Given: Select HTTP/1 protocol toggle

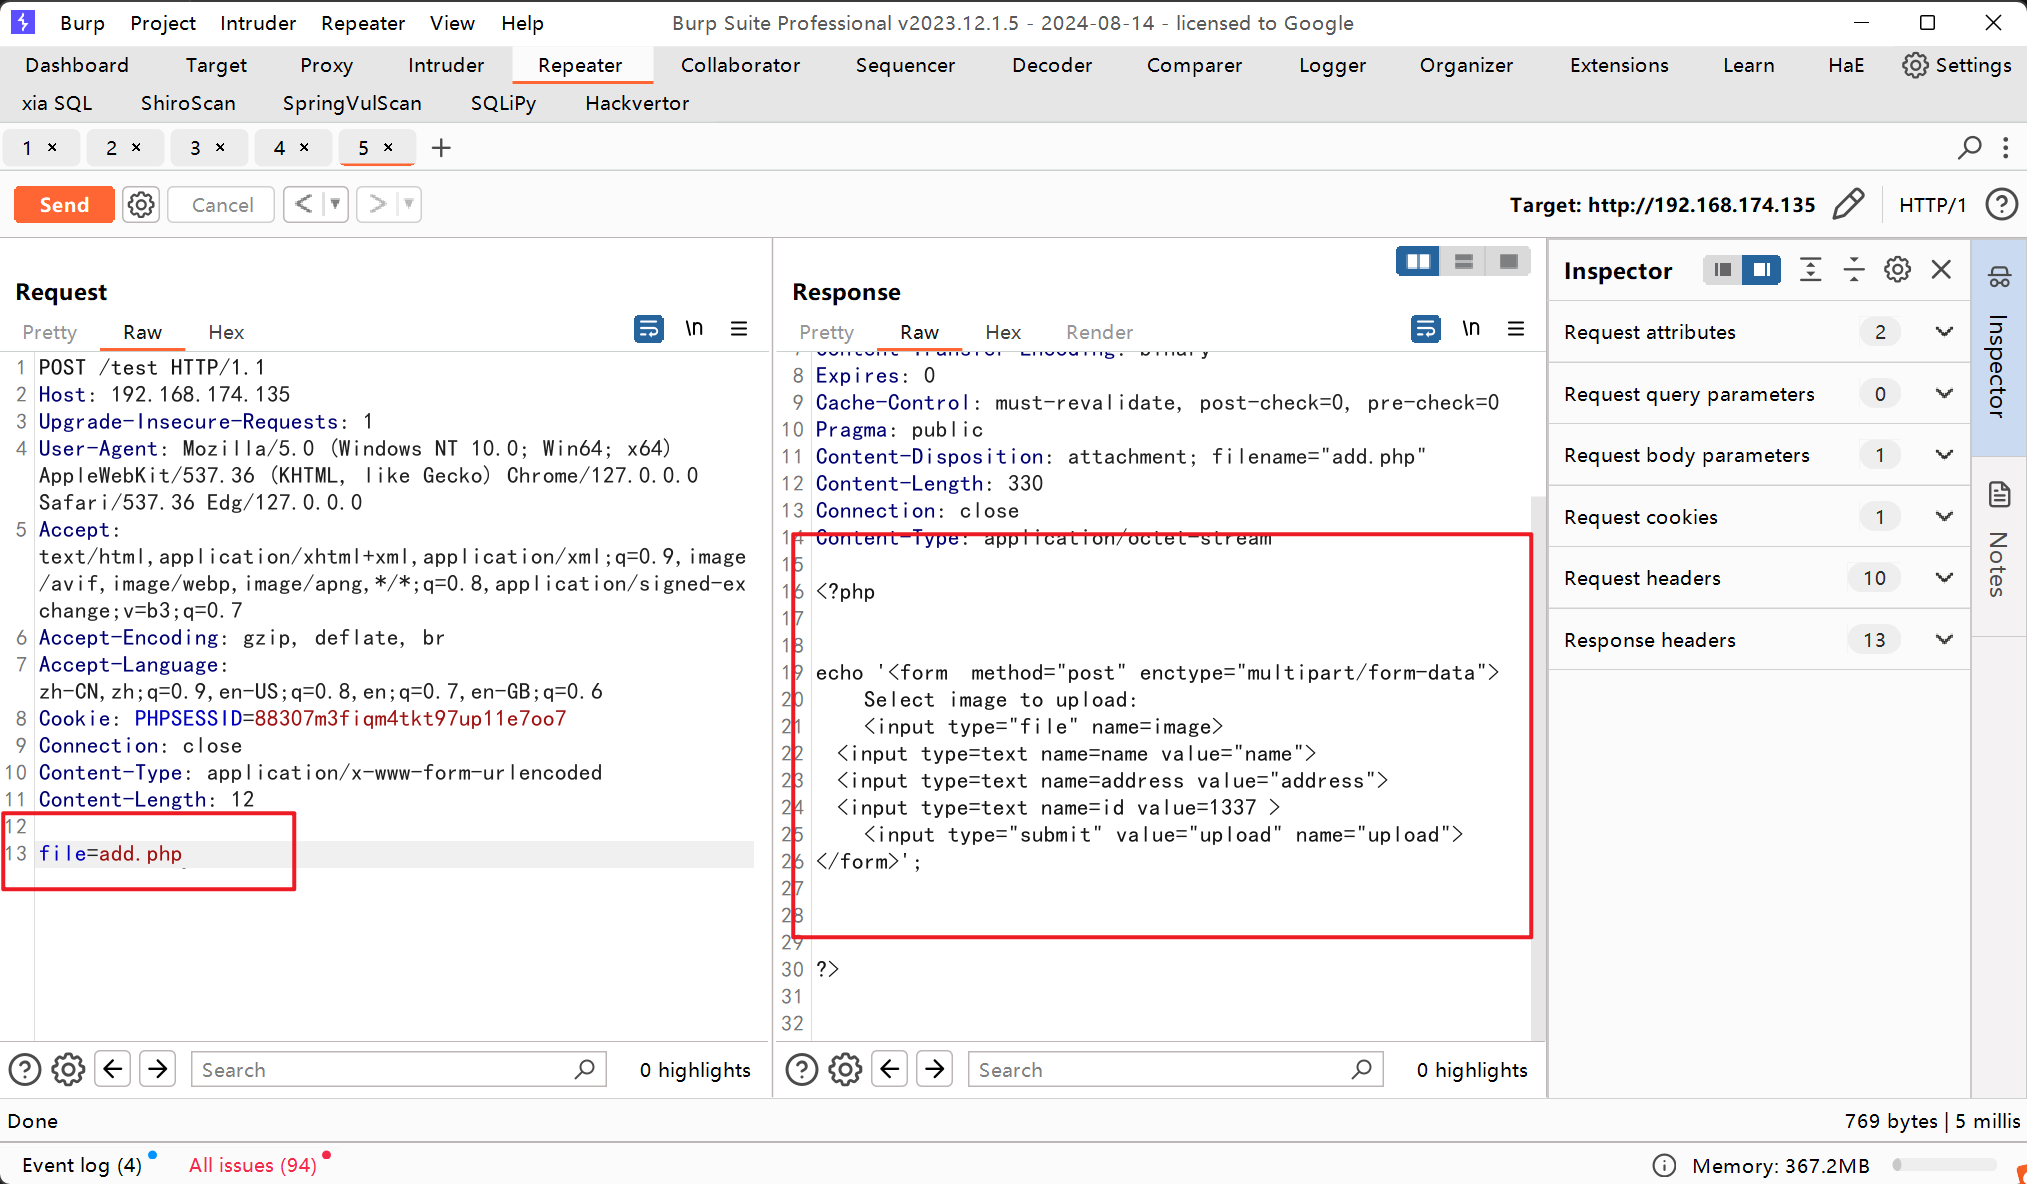Looking at the screenshot, I should coord(1932,205).
